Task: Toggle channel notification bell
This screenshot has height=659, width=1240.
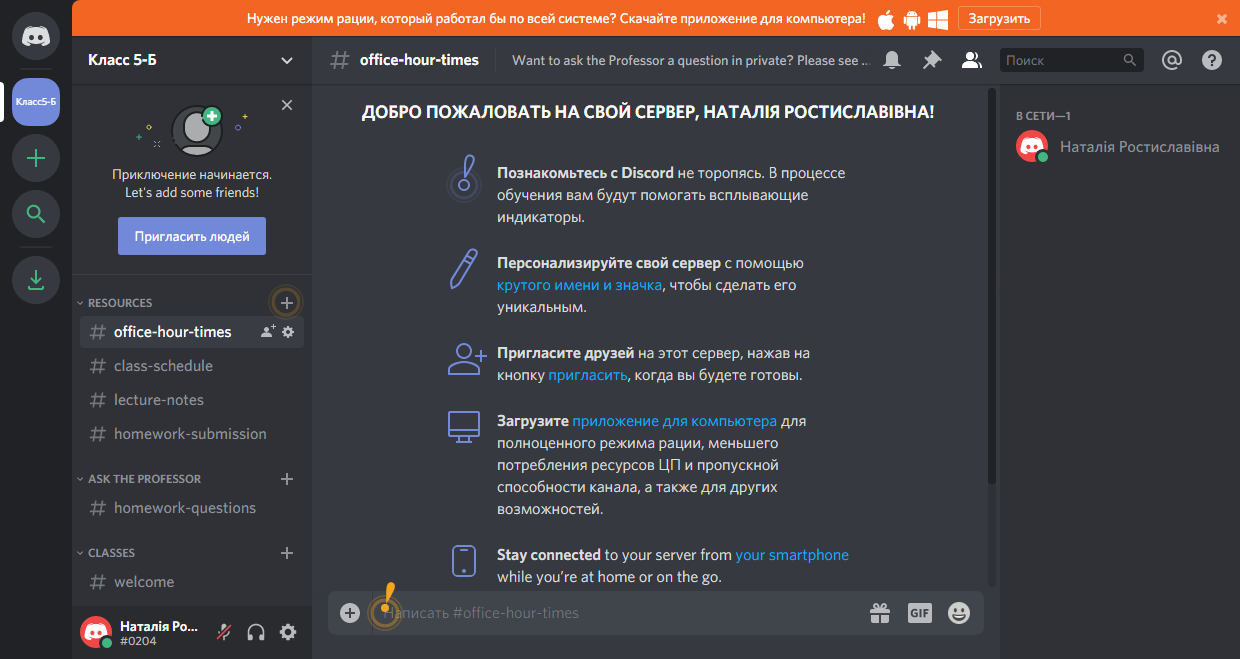Action: [892, 60]
